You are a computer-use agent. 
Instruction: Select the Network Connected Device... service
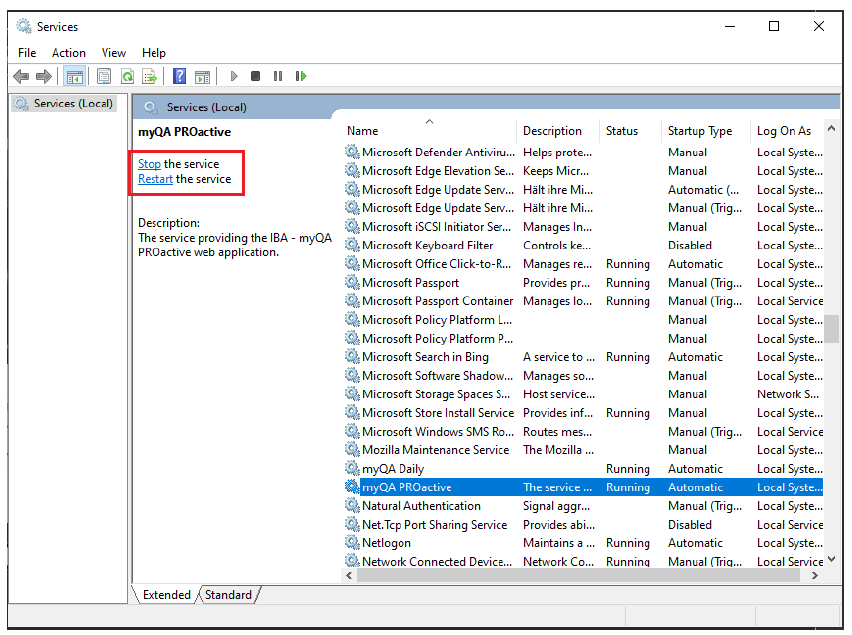(x=584, y=561)
